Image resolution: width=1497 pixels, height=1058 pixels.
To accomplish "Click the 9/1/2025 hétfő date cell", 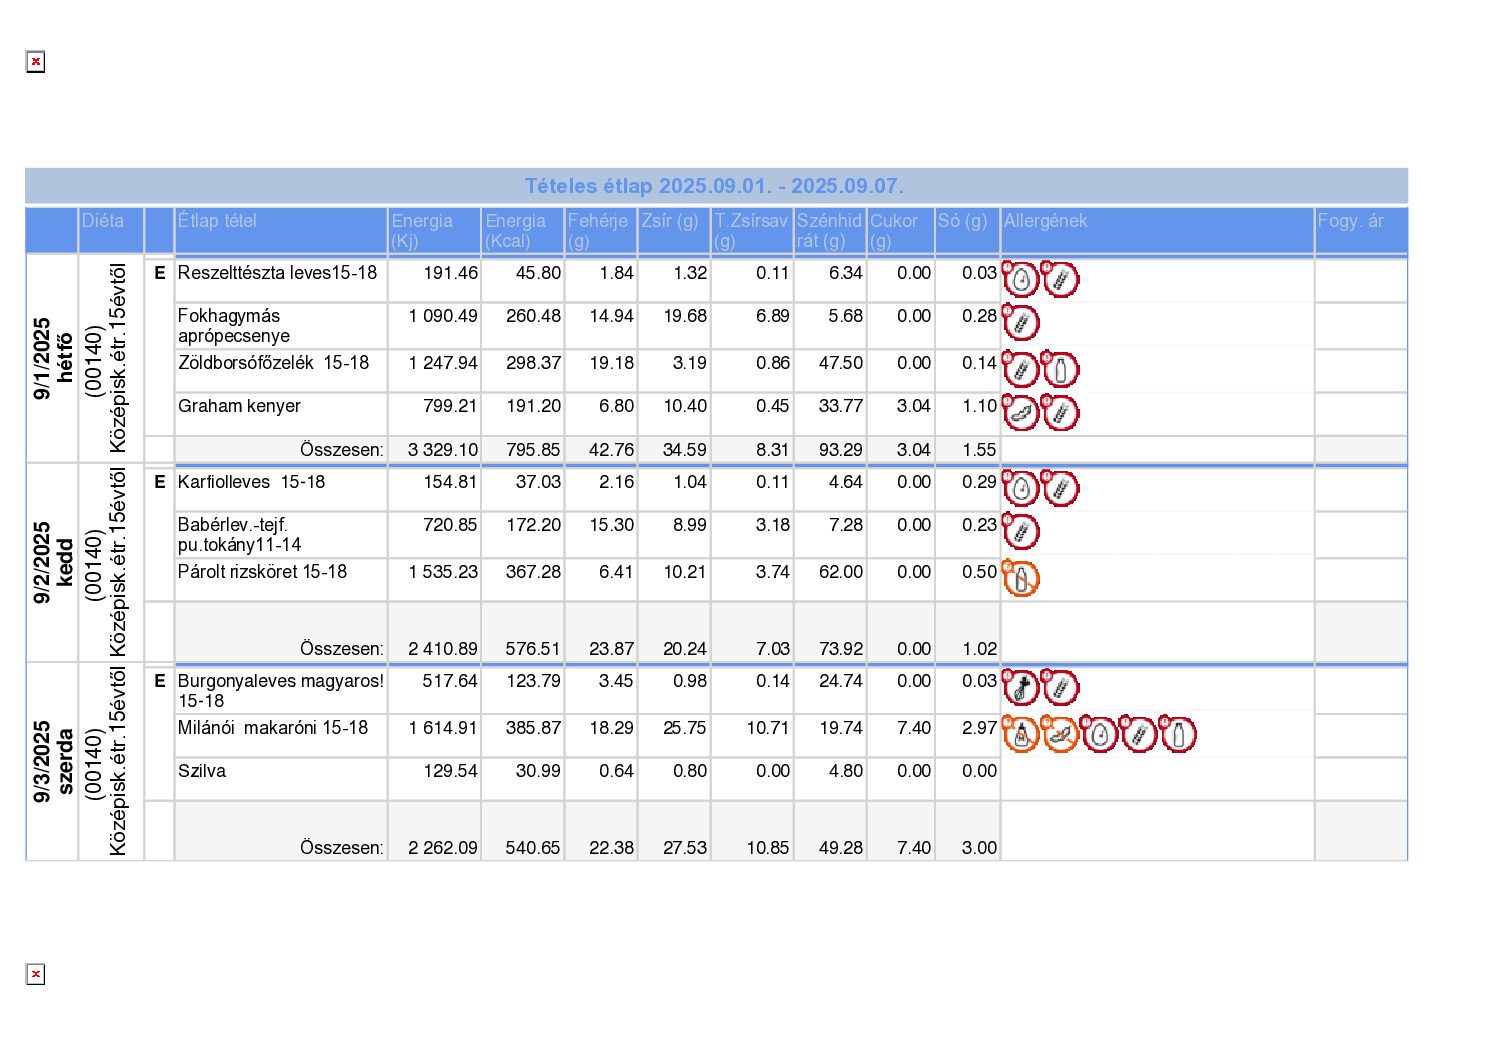I will [52, 358].
